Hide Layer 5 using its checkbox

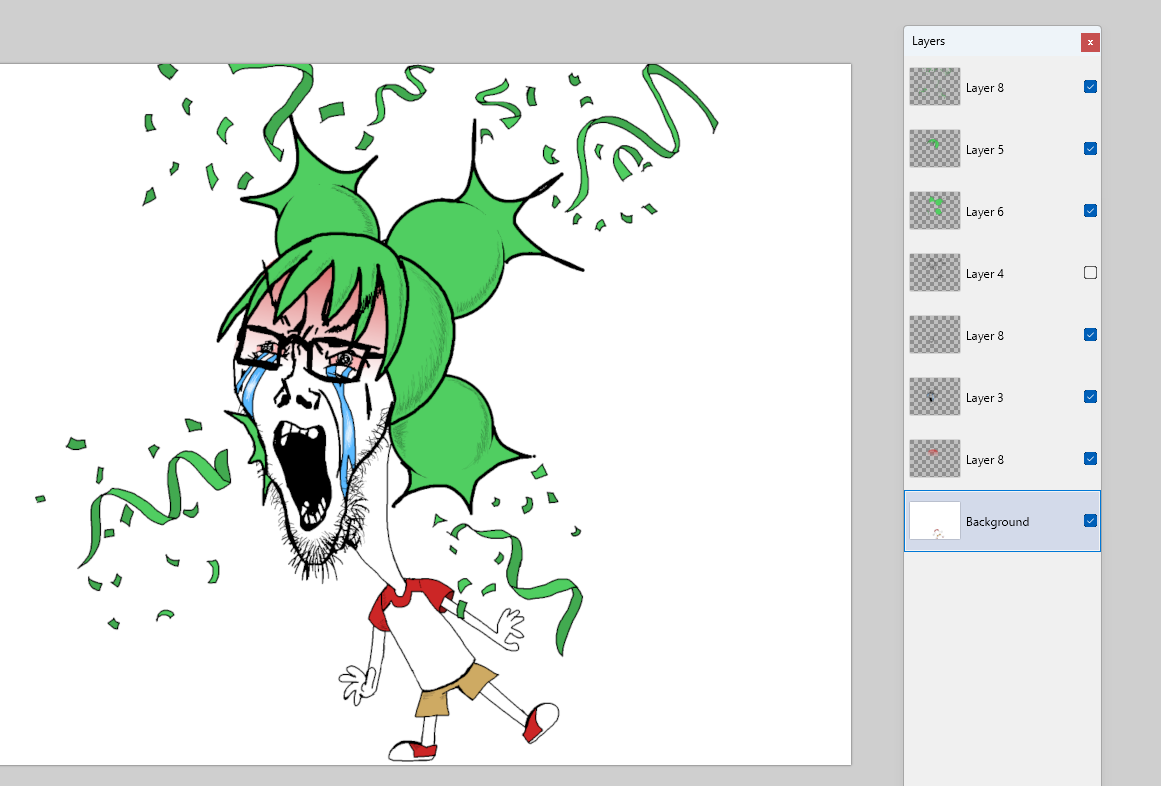point(1090,149)
